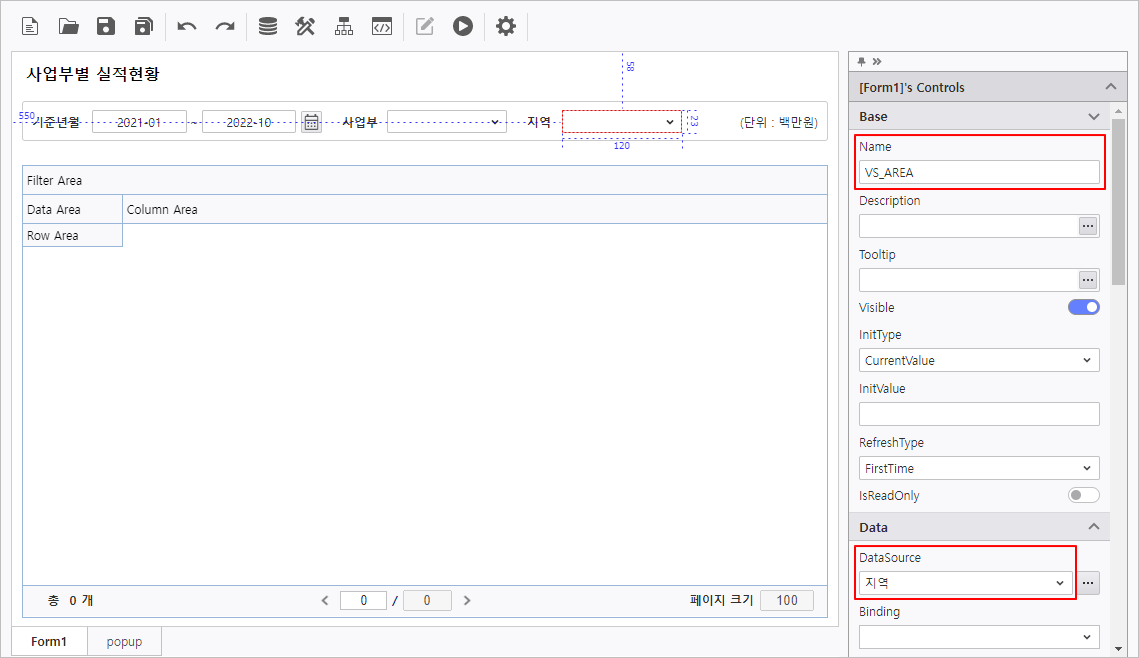The image size is (1139, 658).
Task: Open the calendar date picker icon
Action: tap(311, 122)
